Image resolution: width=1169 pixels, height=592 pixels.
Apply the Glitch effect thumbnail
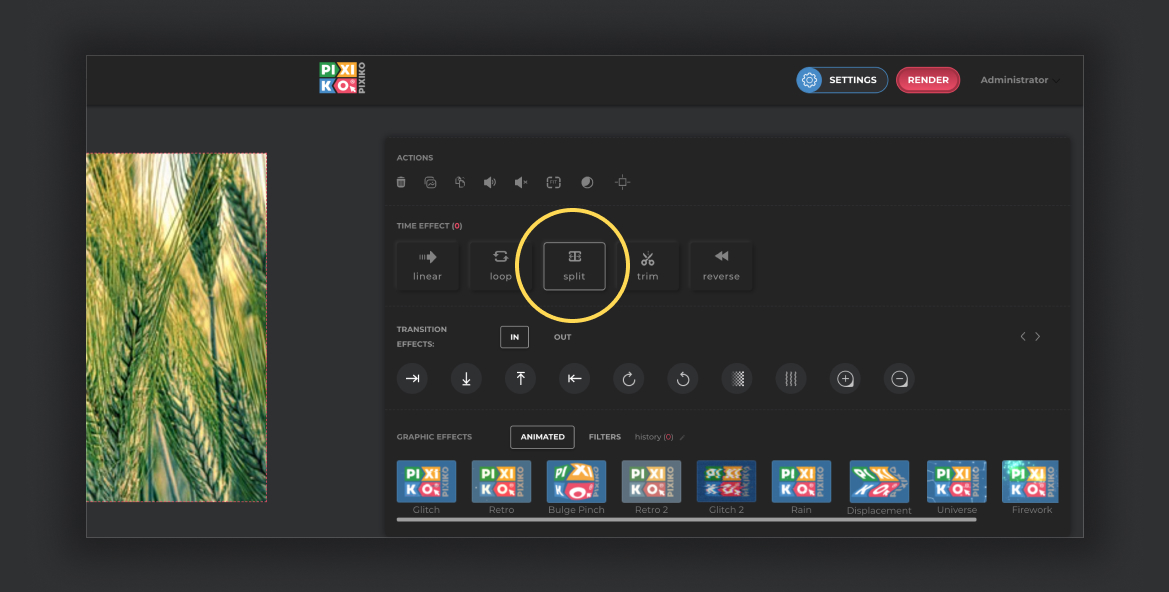coord(426,482)
